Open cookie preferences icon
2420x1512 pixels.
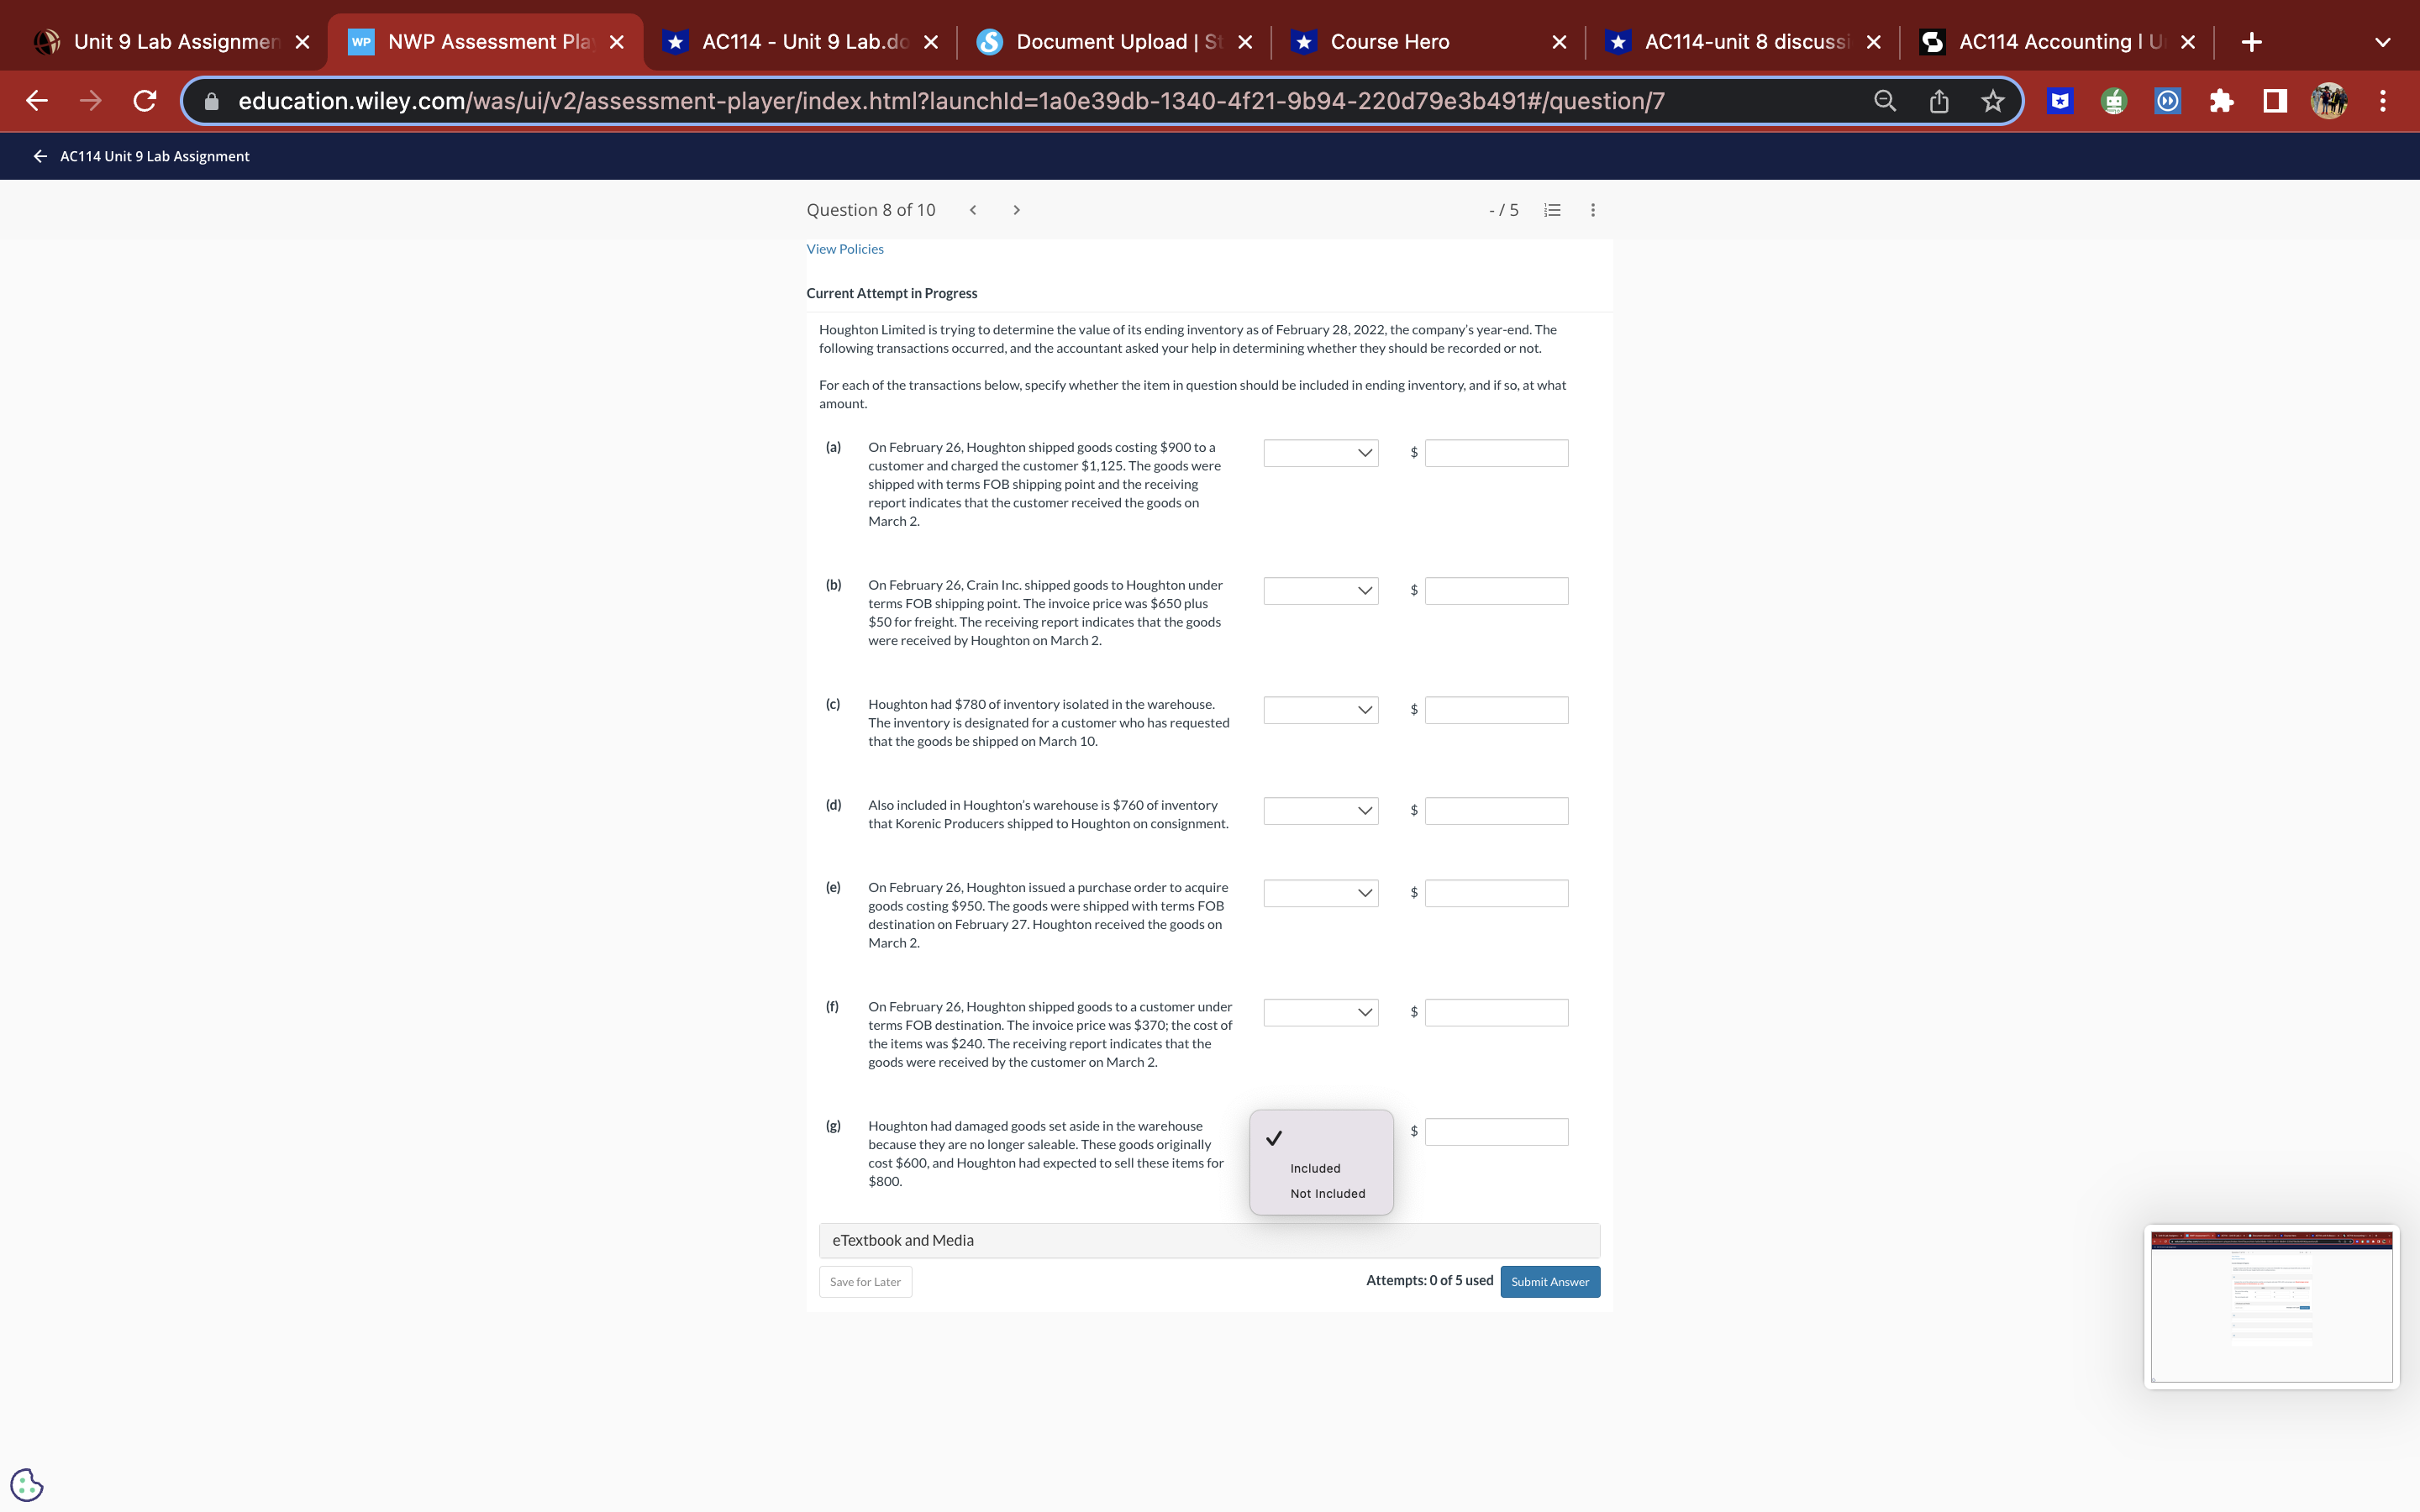[x=26, y=1484]
